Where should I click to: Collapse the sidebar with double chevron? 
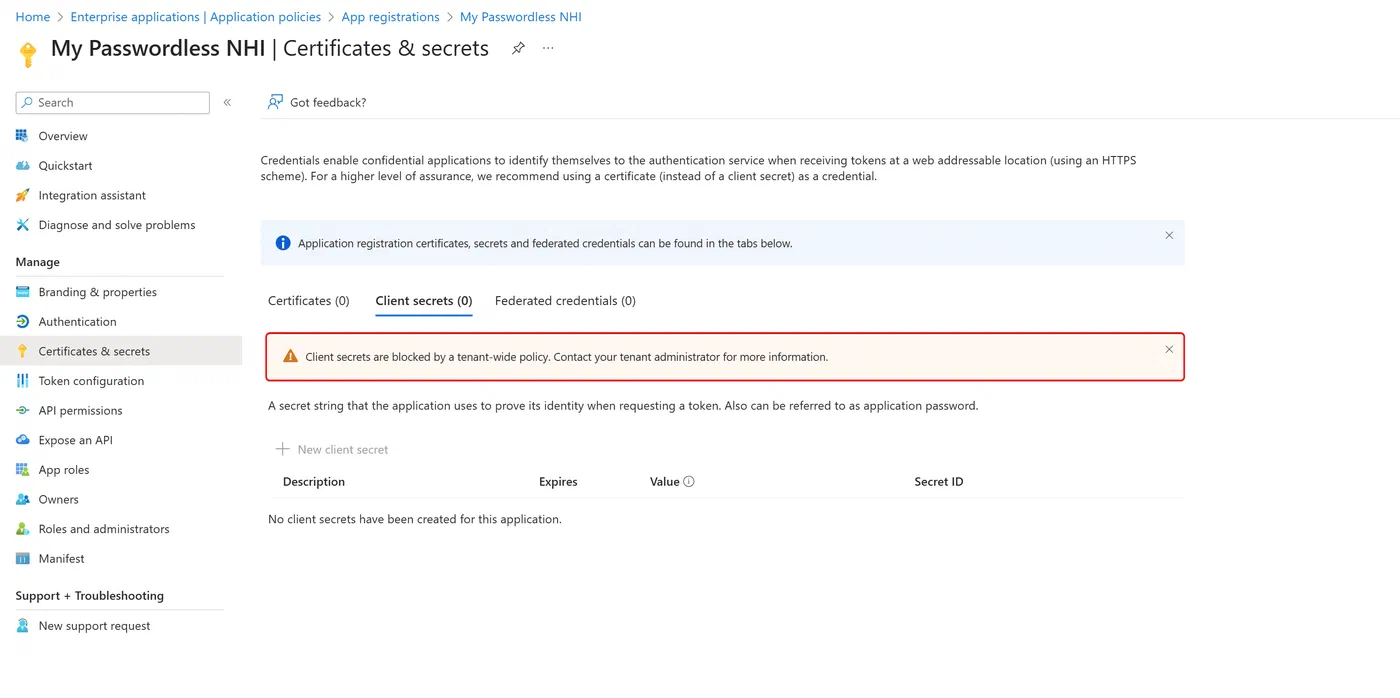[227, 103]
